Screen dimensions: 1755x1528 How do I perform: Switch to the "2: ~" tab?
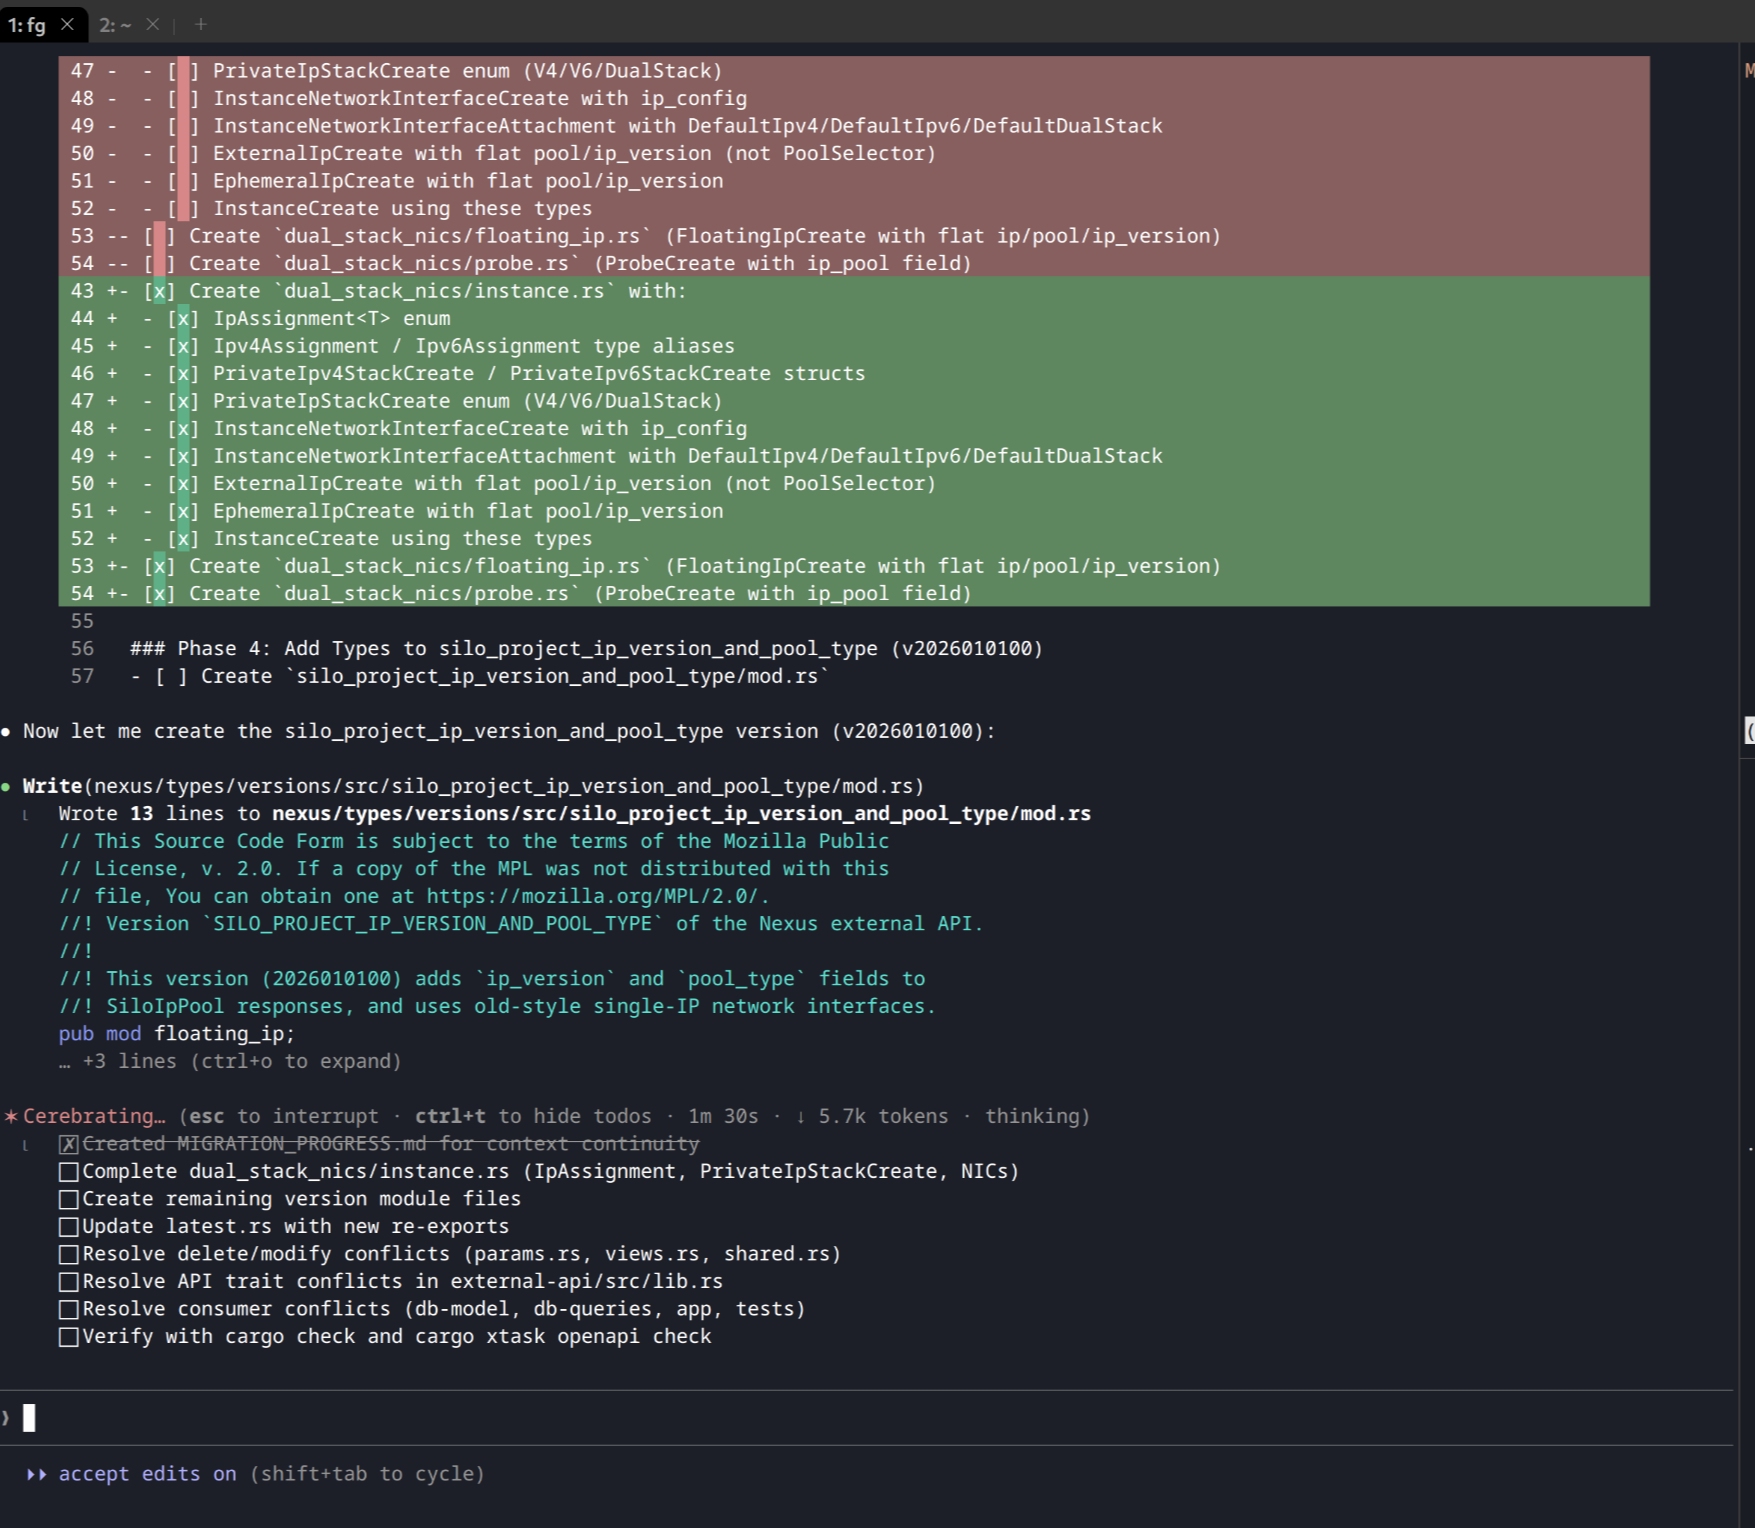[x=115, y=25]
